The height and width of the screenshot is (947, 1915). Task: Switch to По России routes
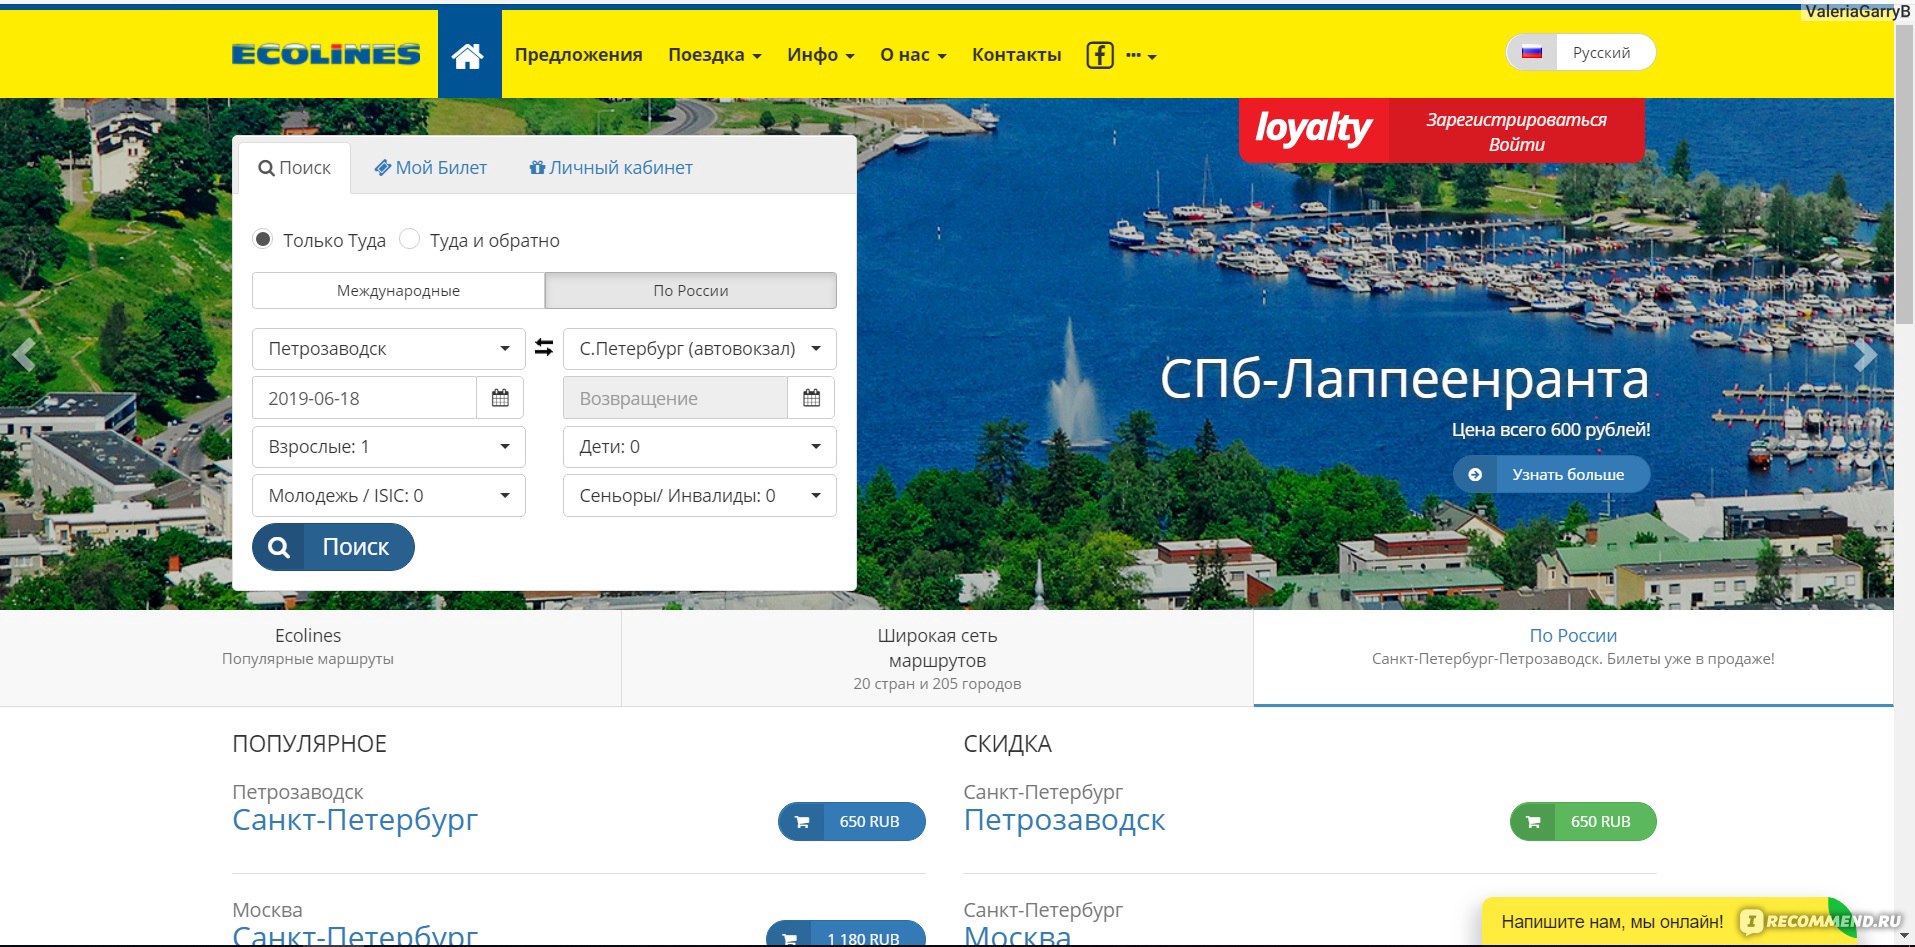[x=691, y=291]
